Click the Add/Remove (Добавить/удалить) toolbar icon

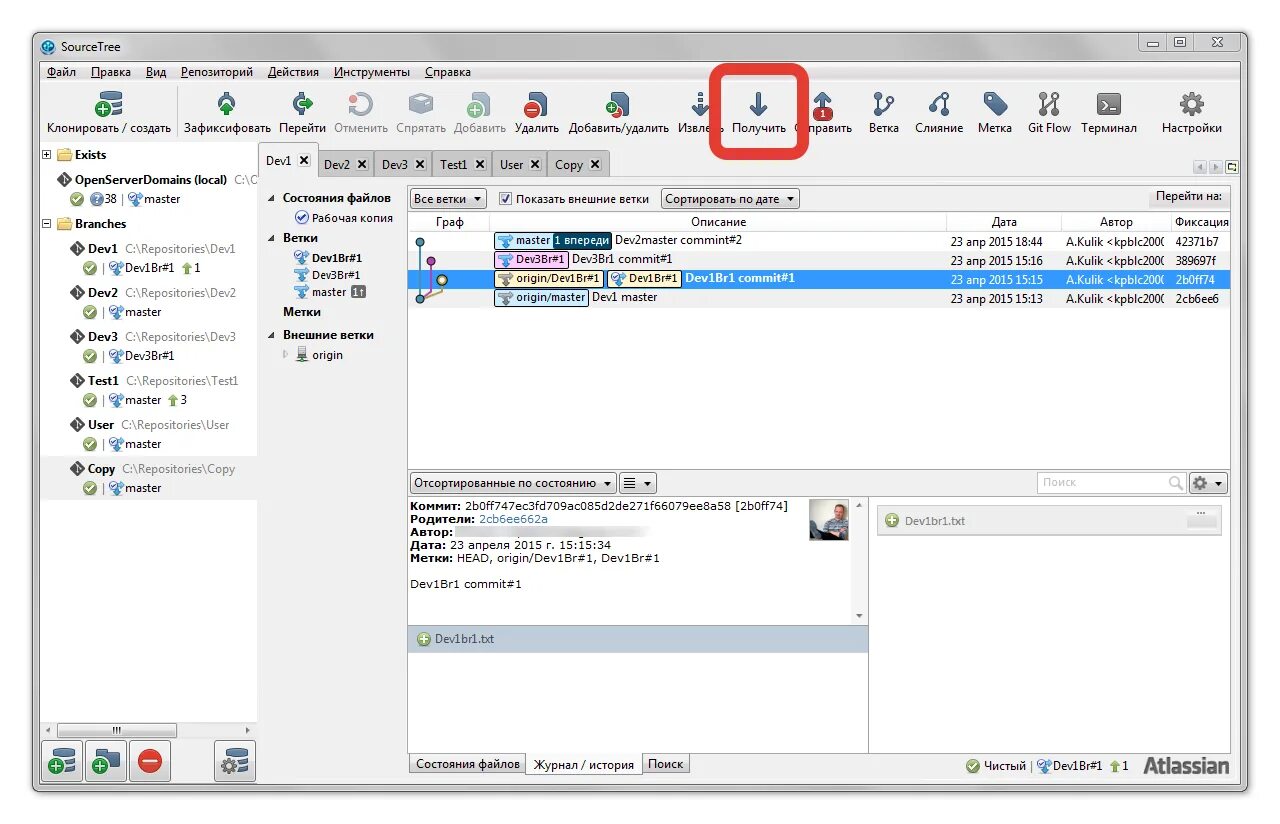tap(618, 104)
